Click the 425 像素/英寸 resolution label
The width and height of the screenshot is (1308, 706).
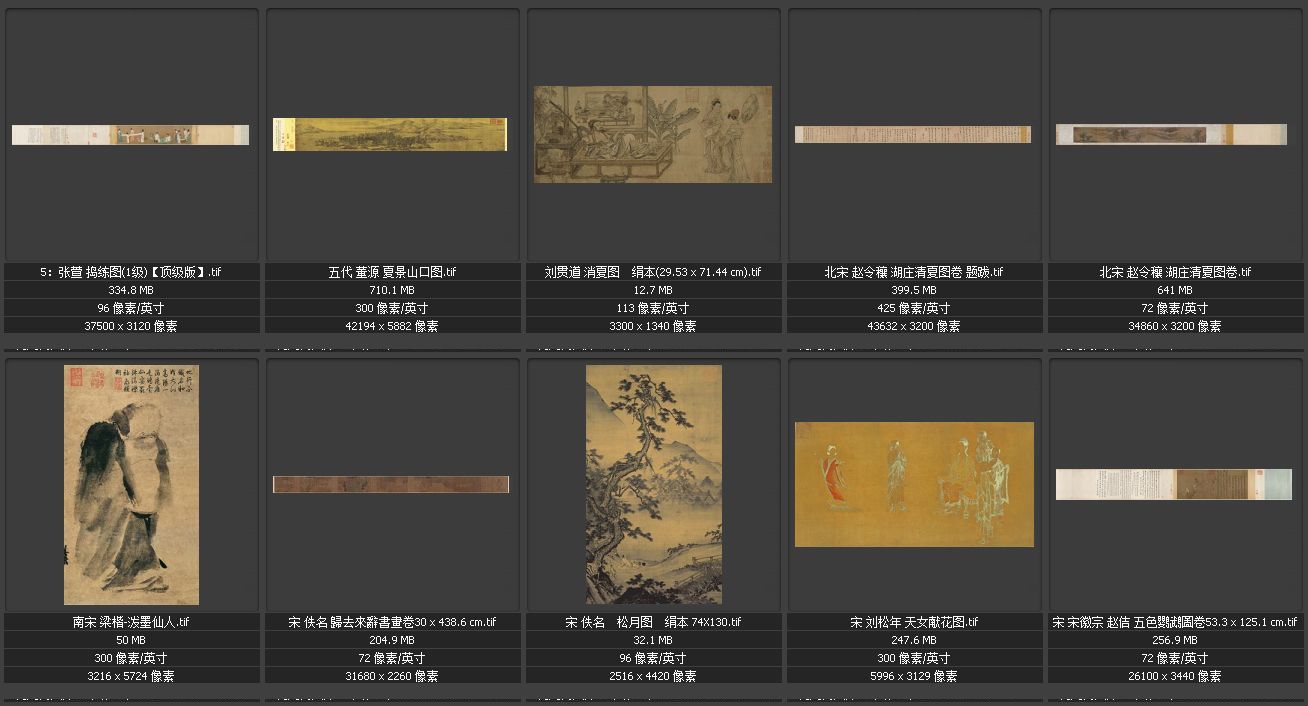(914, 308)
